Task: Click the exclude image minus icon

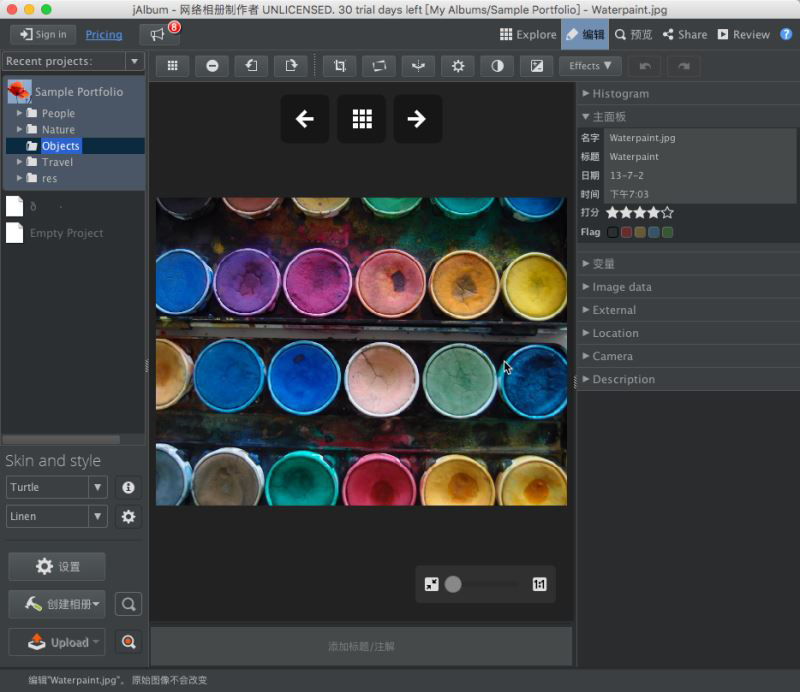Action: (x=212, y=66)
